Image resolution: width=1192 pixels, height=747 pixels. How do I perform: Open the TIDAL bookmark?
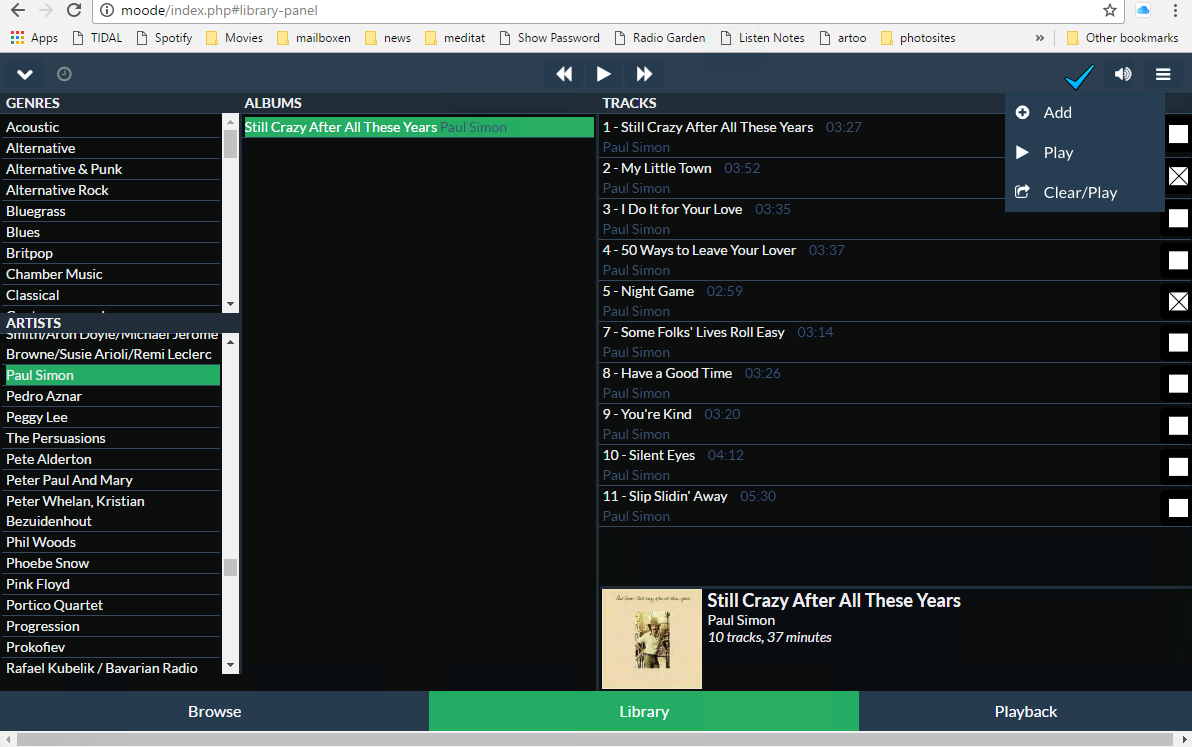click(x=97, y=38)
